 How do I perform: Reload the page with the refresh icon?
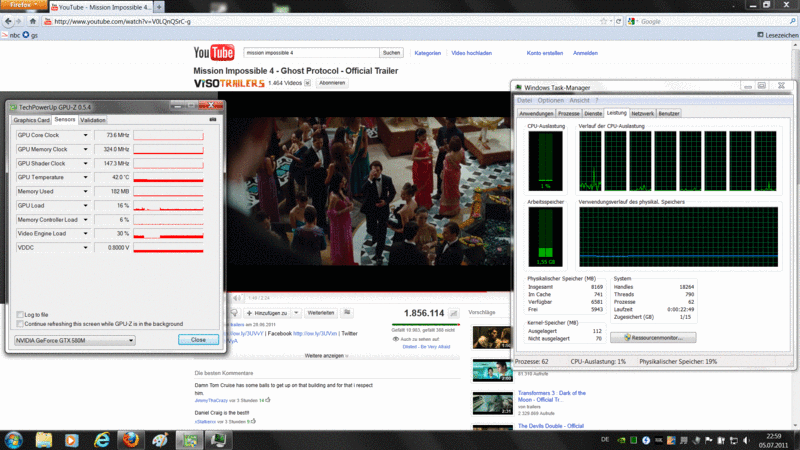(x=618, y=21)
